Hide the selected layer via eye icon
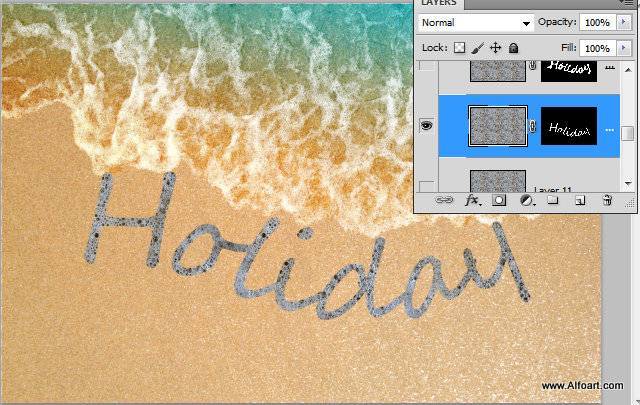The image size is (640, 405). pos(426,127)
